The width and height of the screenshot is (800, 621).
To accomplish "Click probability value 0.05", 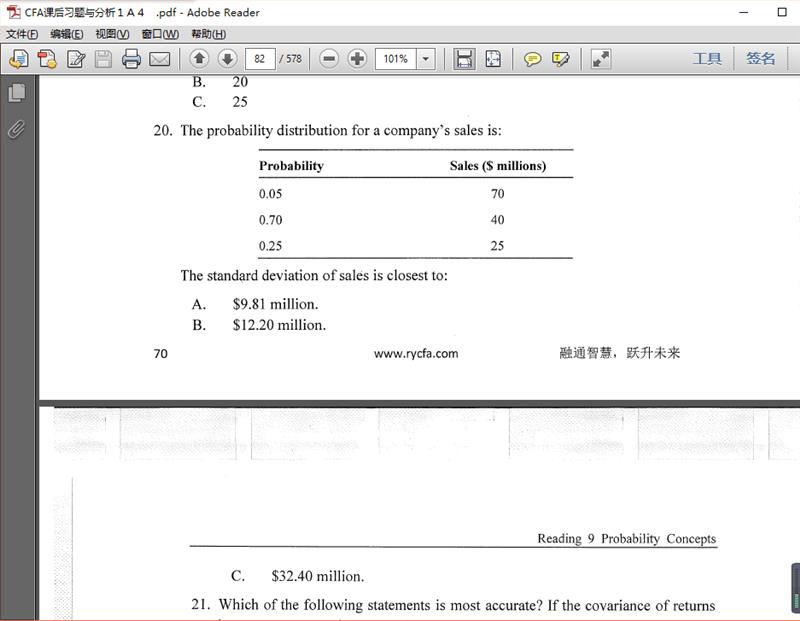I will point(270,194).
